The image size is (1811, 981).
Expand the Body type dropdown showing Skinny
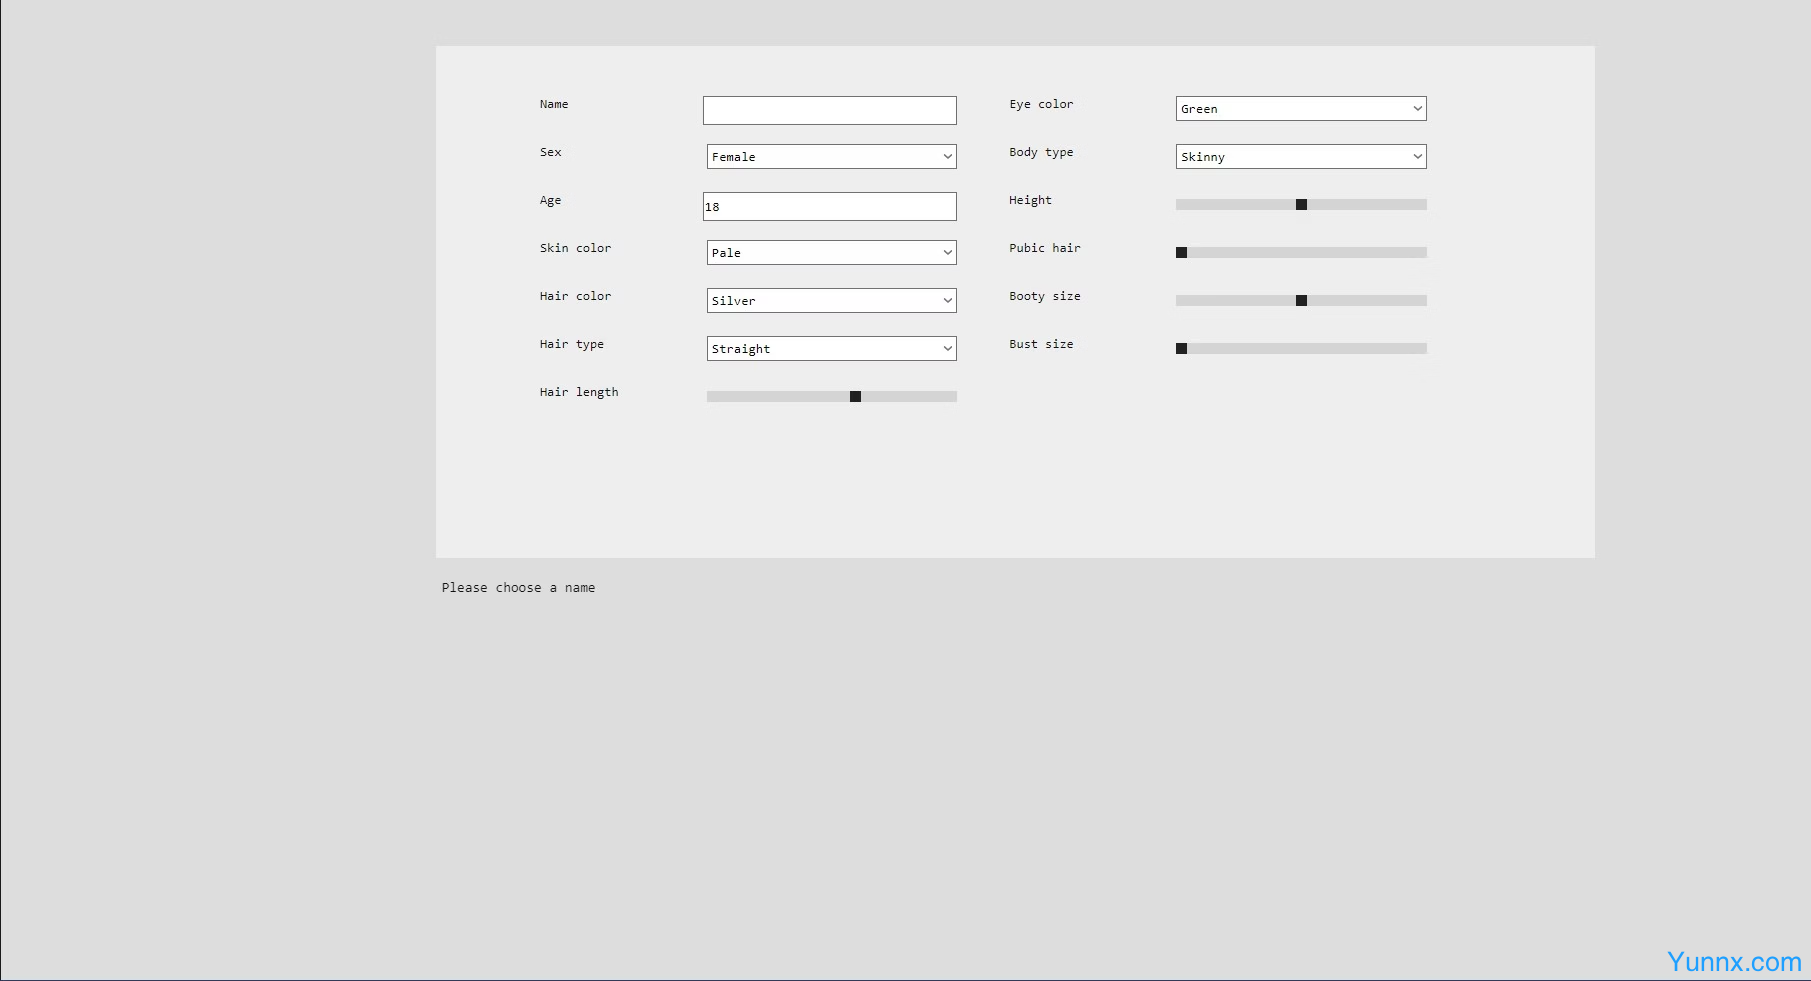(x=1300, y=157)
